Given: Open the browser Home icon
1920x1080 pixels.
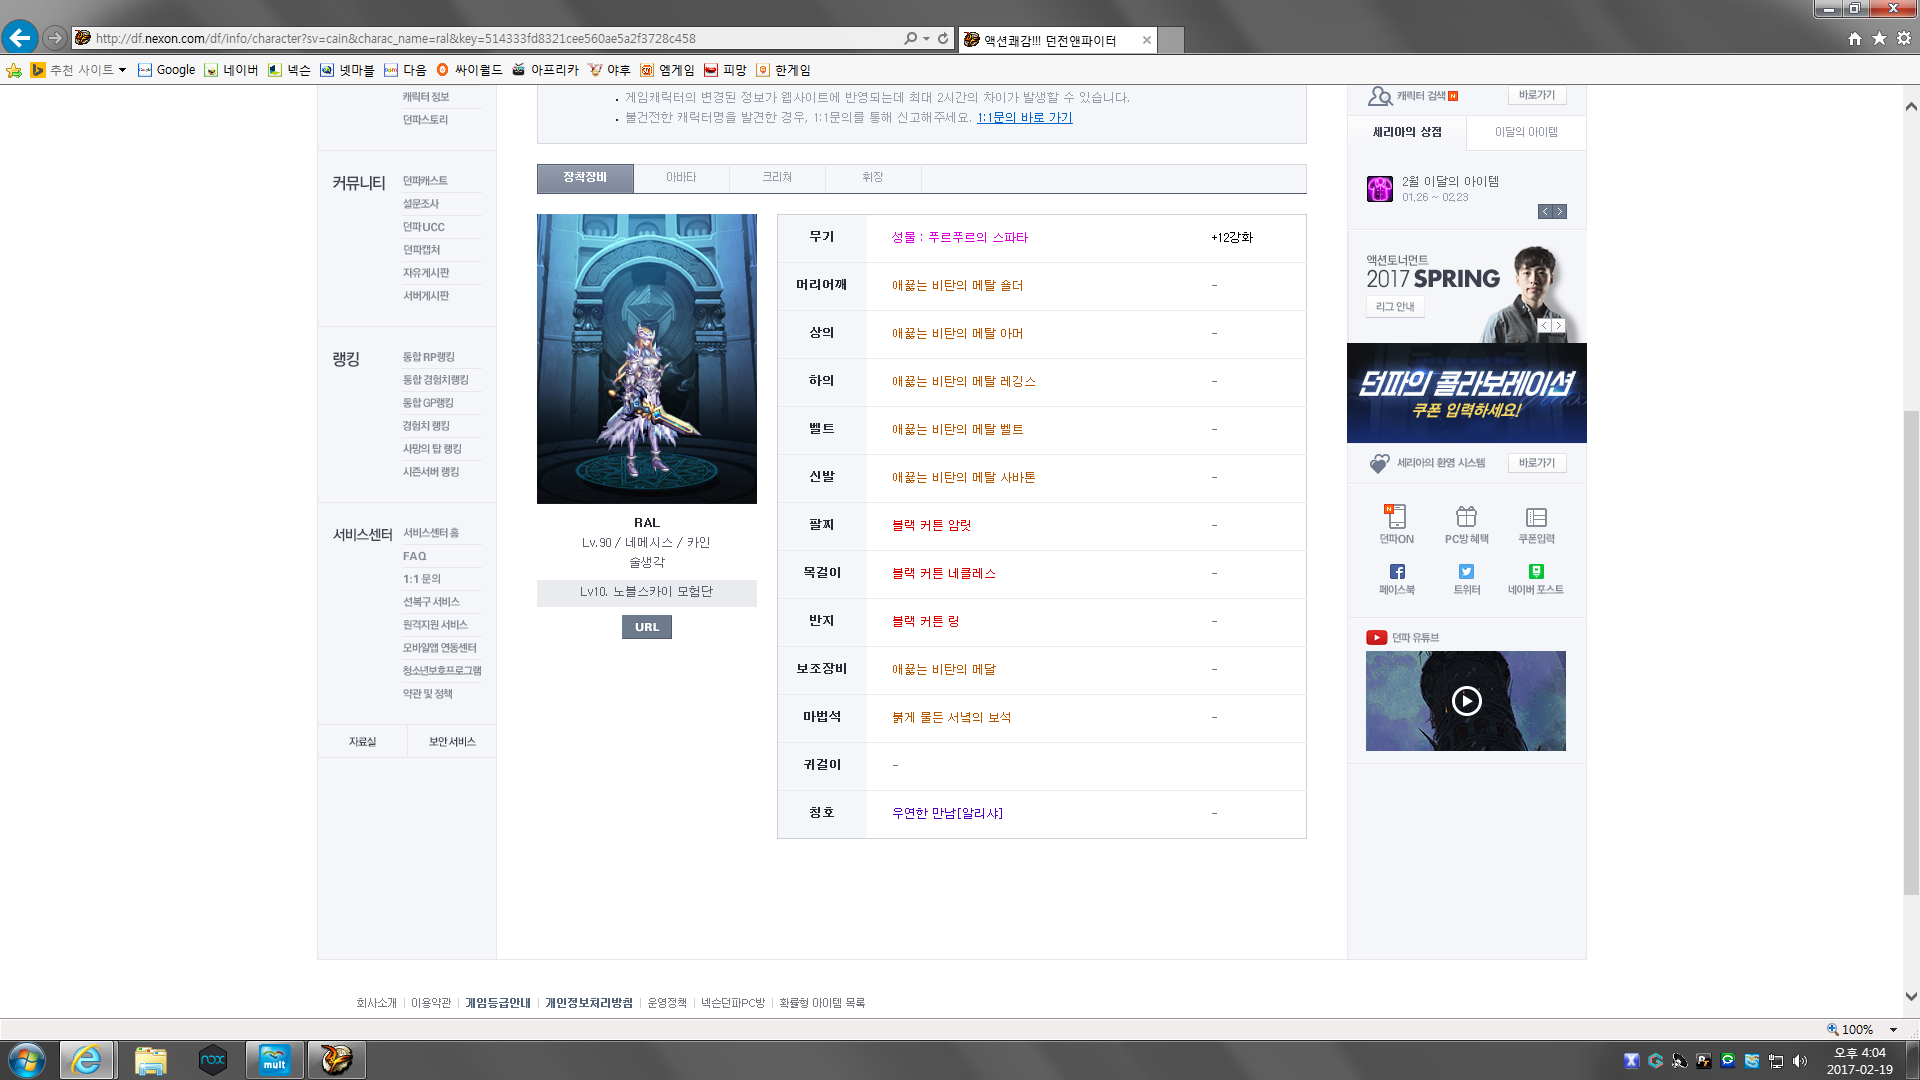Looking at the screenshot, I should click(1855, 38).
